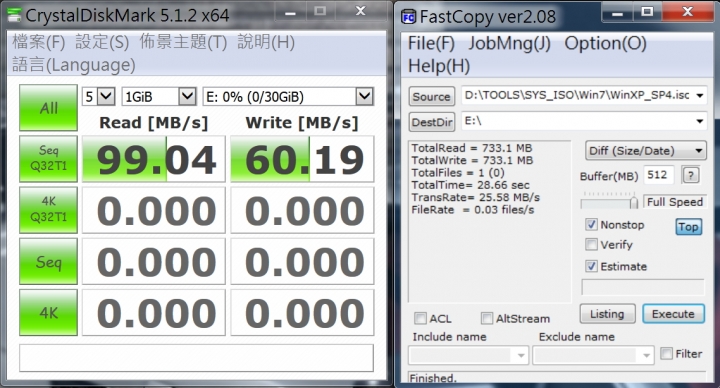Expand the Source path dropdown arrow

[700, 96]
